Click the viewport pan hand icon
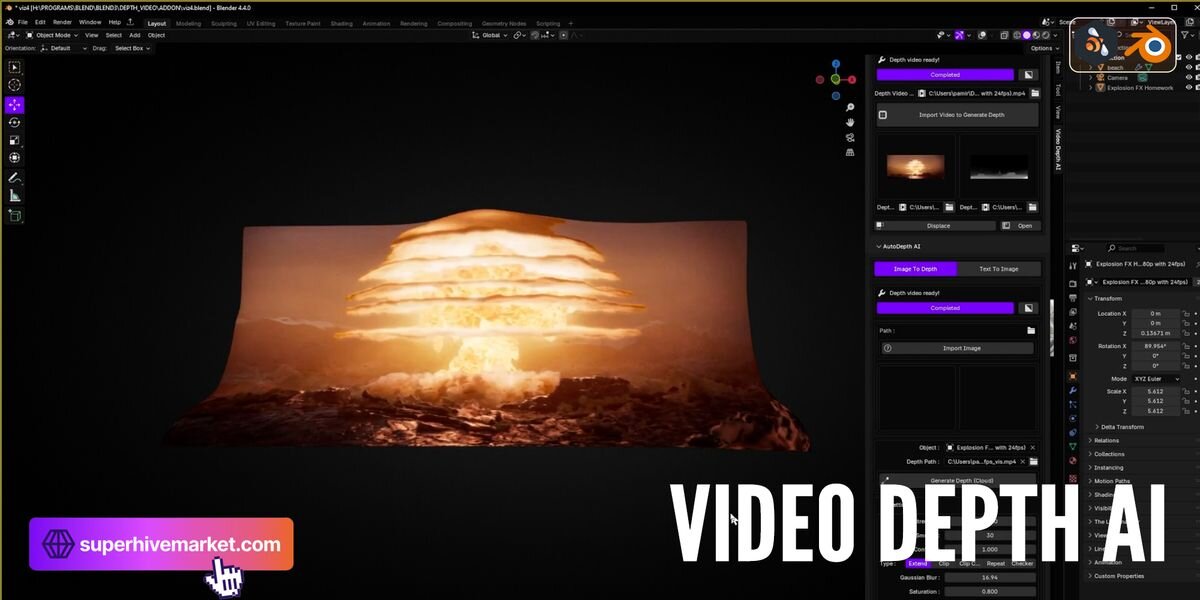The height and width of the screenshot is (600, 1200). pos(850,122)
